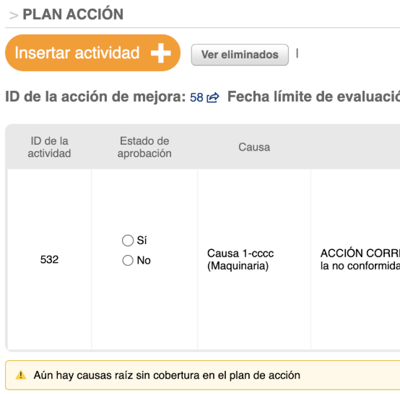The width and height of the screenshot is (400, 394).
Task: Click activity ID 532 cell
Action: [x=49, y=259]
